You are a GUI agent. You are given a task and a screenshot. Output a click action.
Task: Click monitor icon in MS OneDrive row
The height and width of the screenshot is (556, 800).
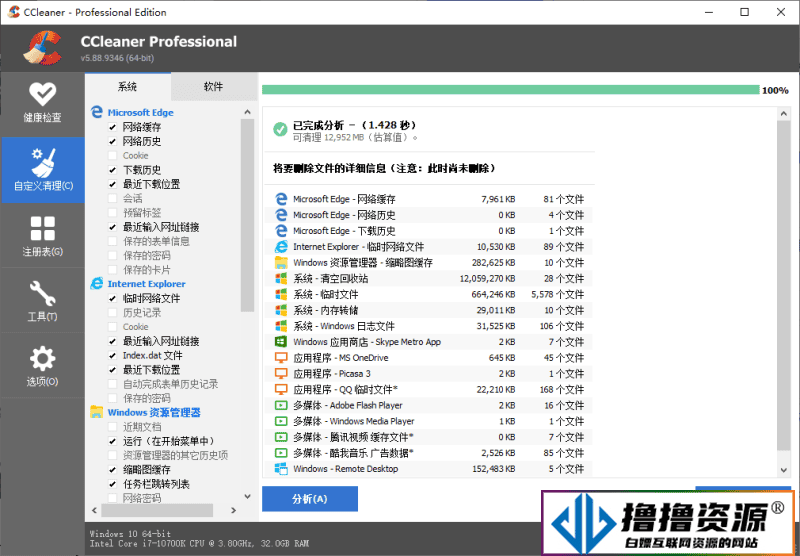tap(281, 358)
